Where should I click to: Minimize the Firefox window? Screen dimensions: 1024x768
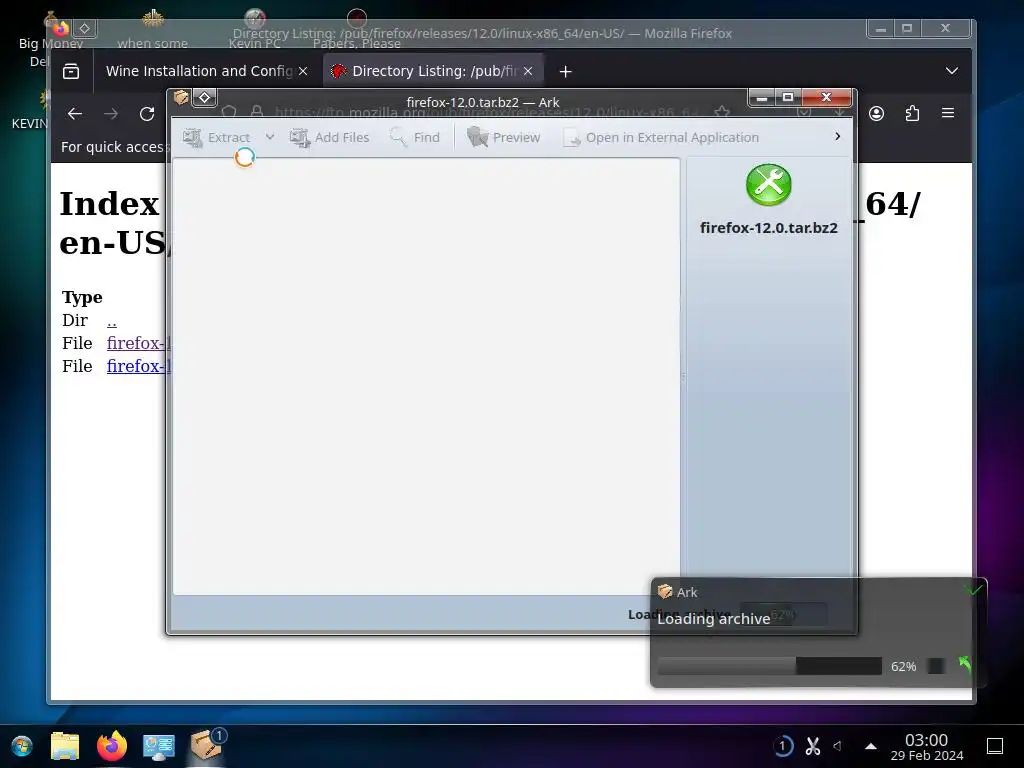pyautogui.click(x=881, y=28)
